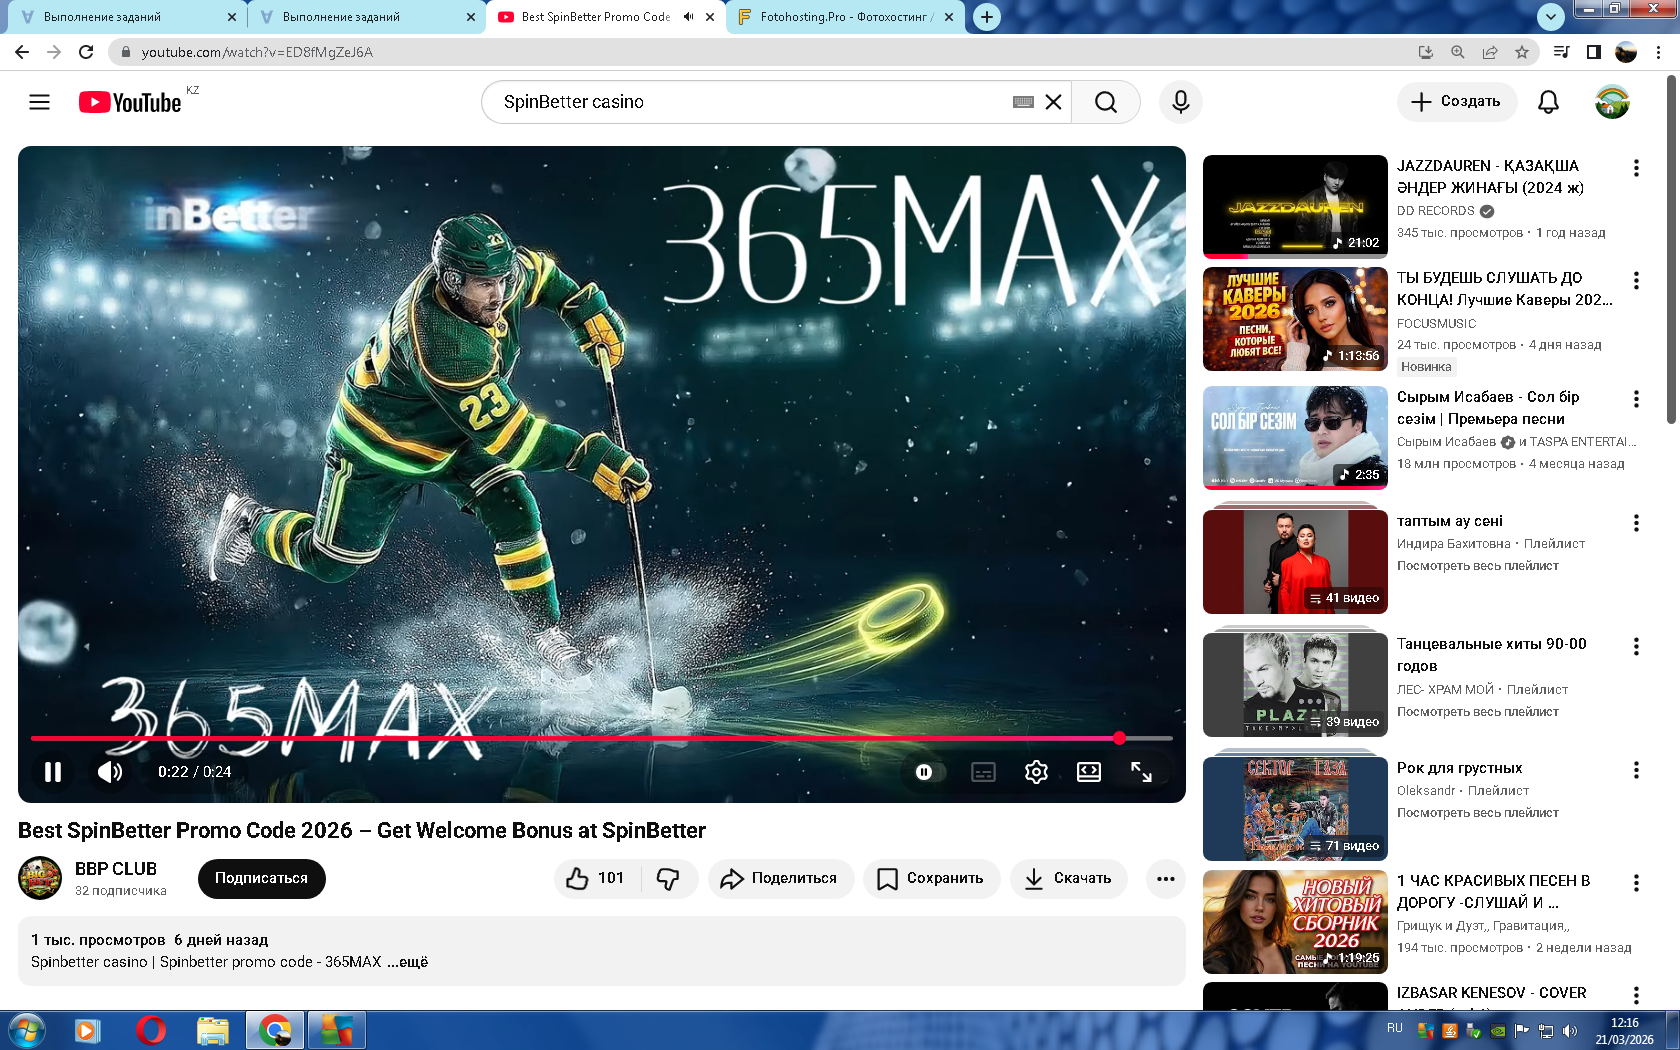Image resolution: width=1680 pixels, height=1050 pixels.
Task: Subscribe to BBP CLUB with Подписаться
Action: [262, 879]
